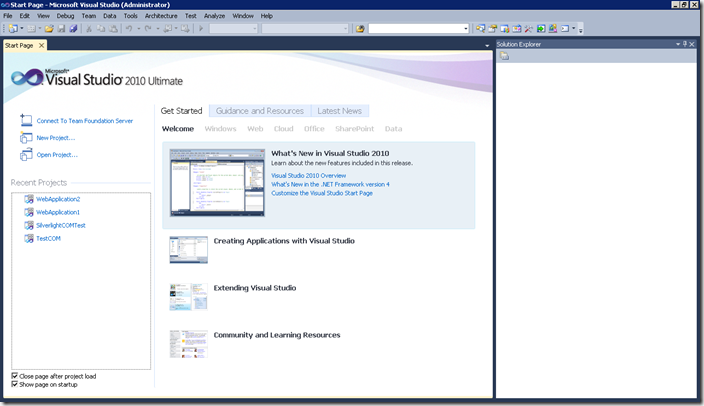Open the document tab list dropdown arrow
704x406 pixels.
pos(487,45)
